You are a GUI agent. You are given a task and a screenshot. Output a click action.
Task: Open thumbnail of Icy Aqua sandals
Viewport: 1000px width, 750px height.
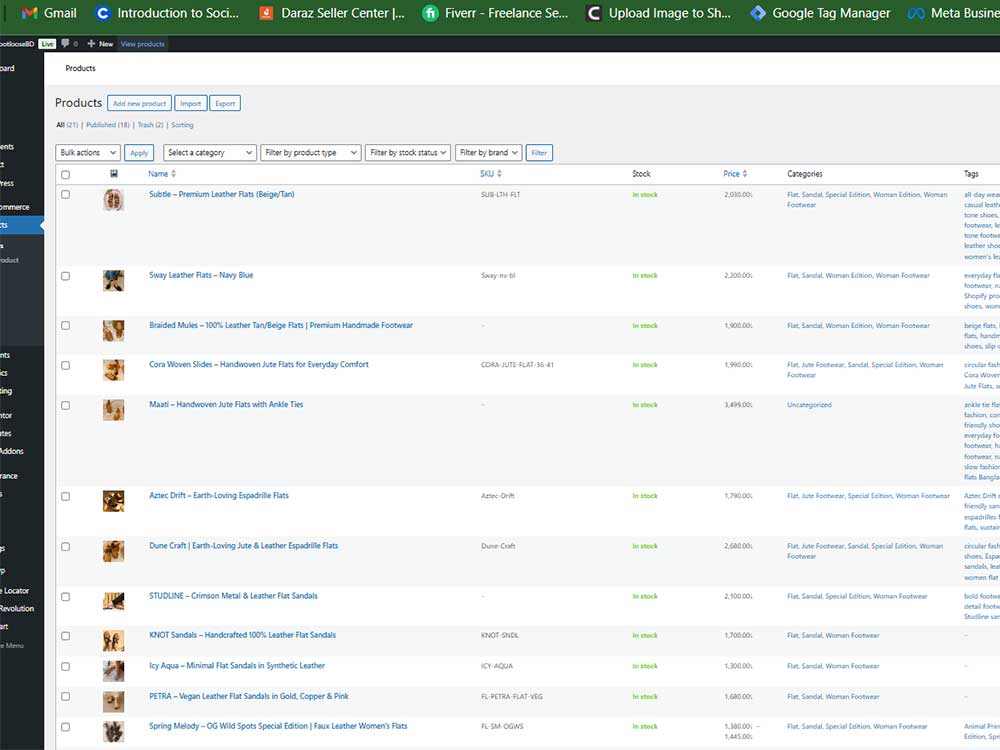[x=114, y=671]
